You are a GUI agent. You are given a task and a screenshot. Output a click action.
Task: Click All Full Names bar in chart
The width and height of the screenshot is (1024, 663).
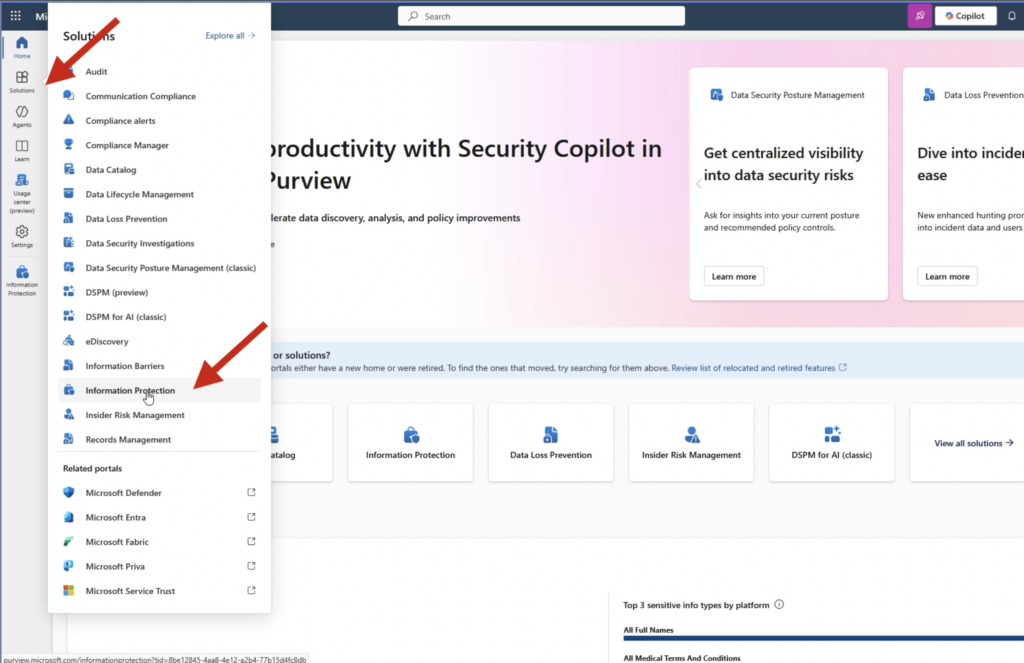tap(823, 638)
